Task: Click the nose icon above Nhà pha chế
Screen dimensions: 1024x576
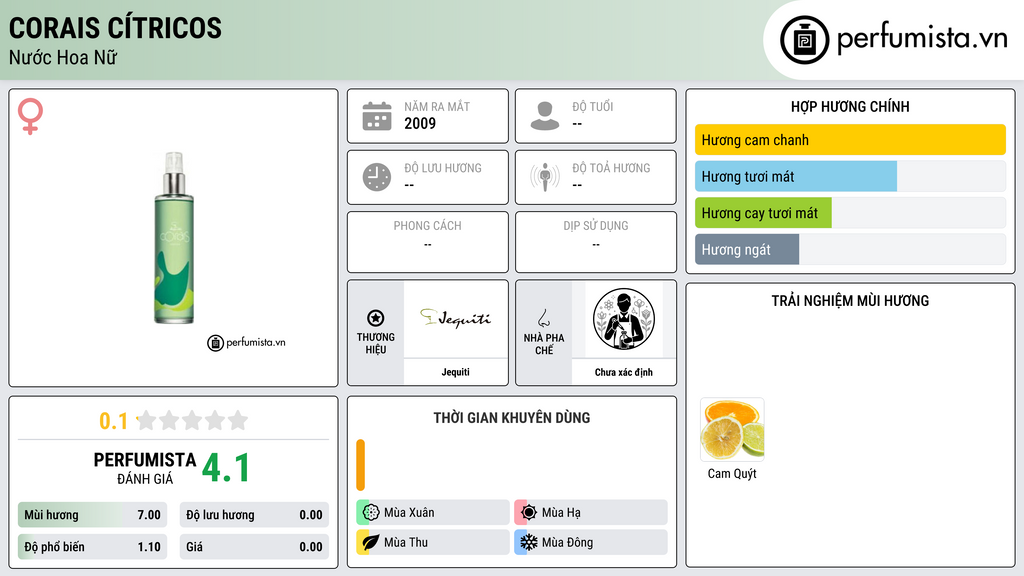Action: [x=543, y=318]
